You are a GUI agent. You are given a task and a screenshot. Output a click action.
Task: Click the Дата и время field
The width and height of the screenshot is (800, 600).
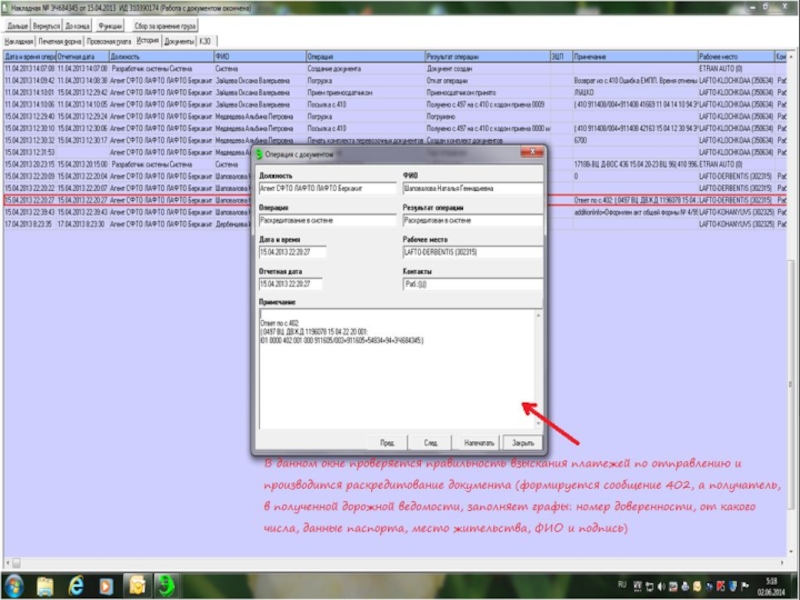[x=292, y=252]
